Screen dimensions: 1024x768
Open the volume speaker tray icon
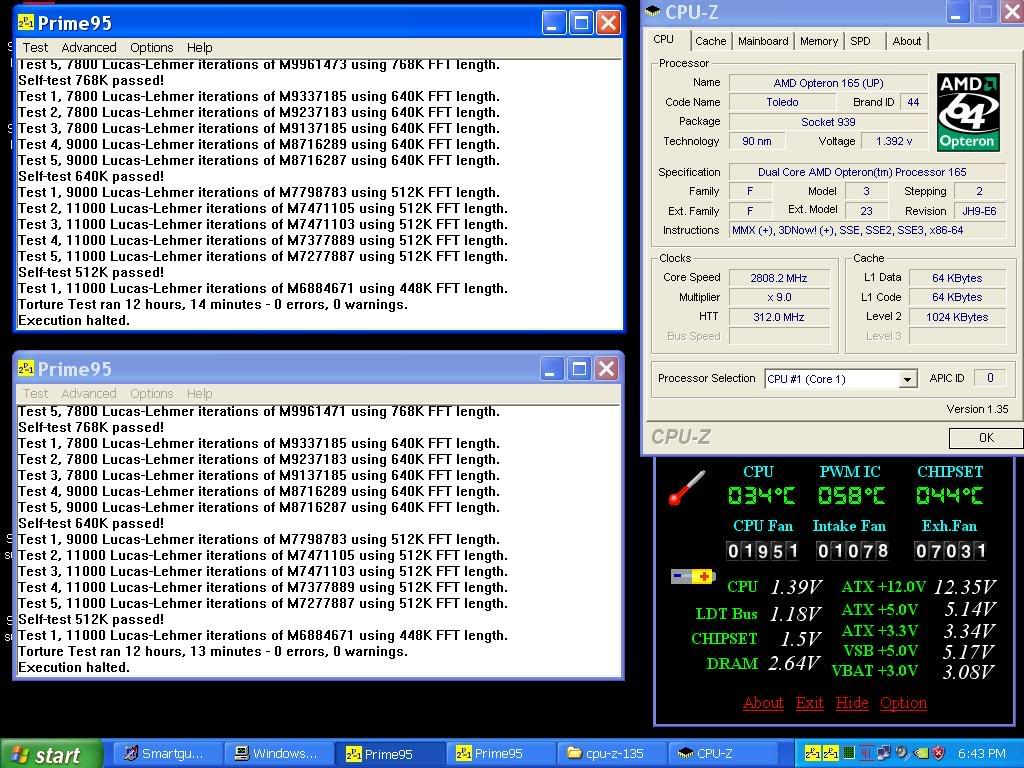coord(902,753)
